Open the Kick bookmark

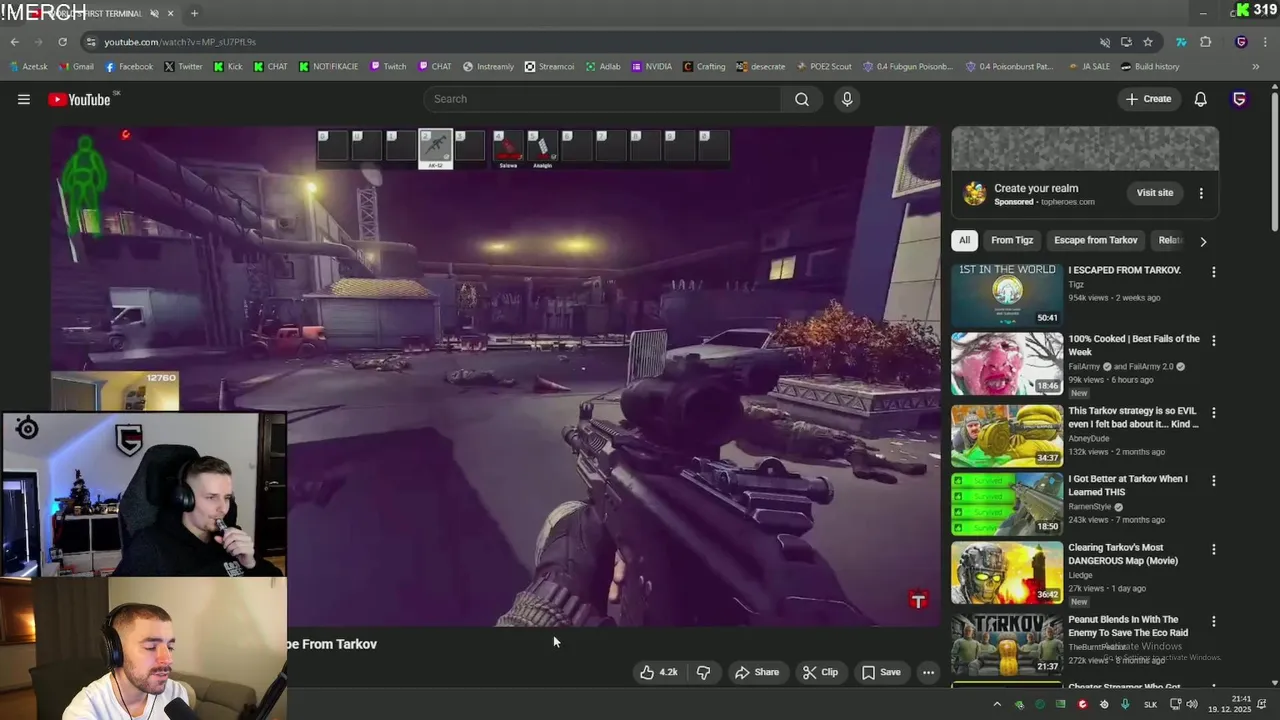pos(228,67)
